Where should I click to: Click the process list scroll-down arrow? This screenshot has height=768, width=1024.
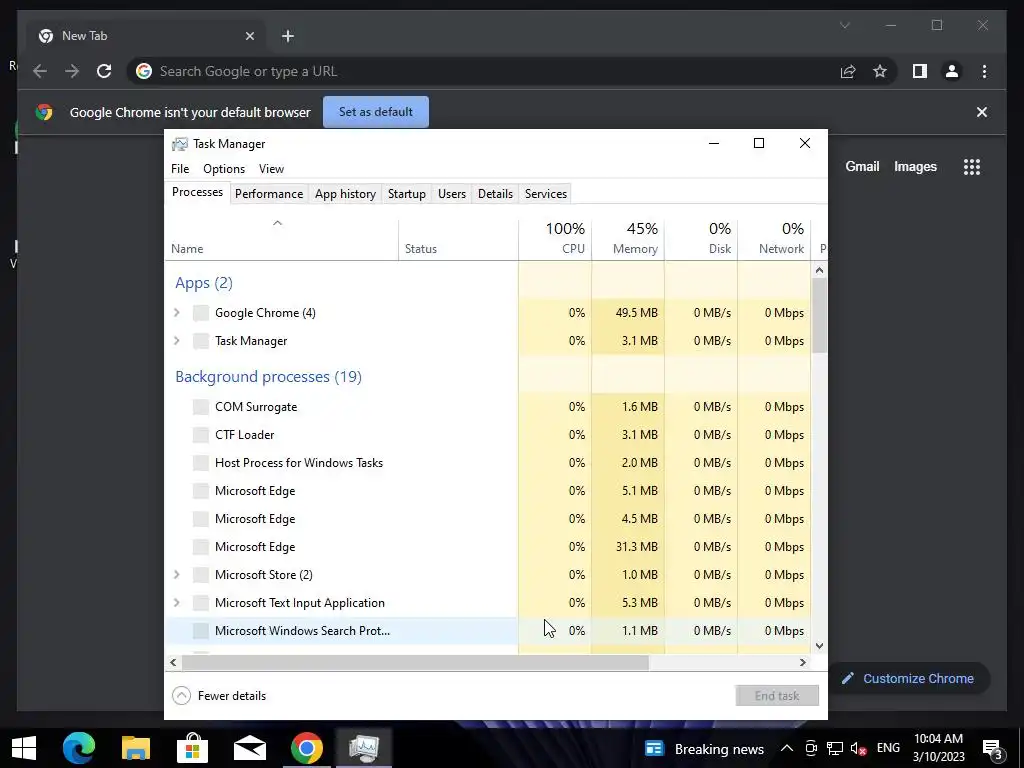(x=820, y=646)
